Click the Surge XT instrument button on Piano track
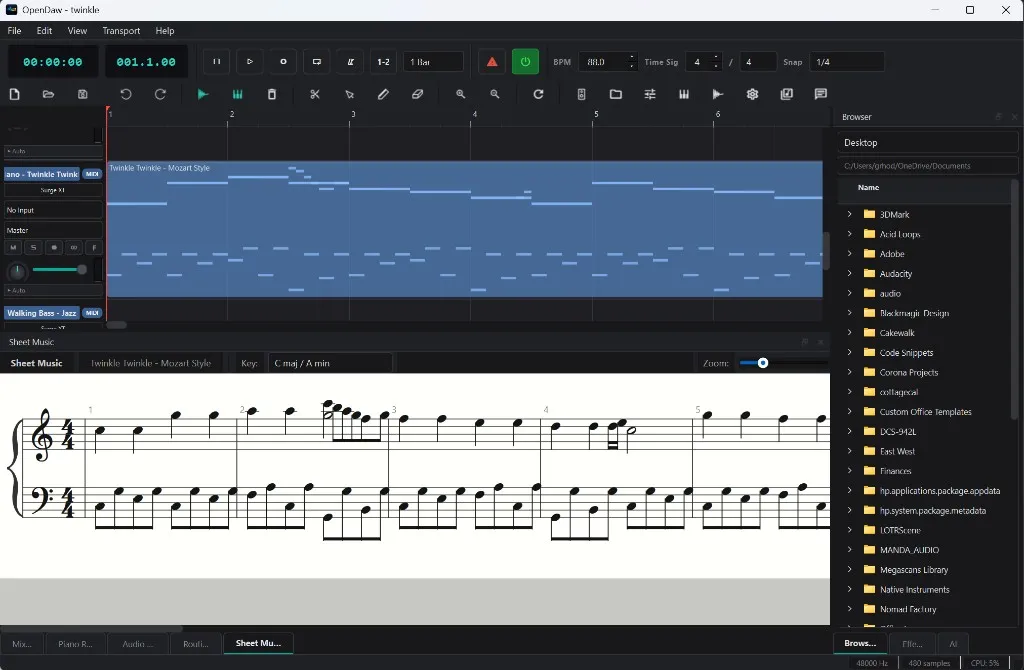The width and height of the screenshot is (1024, 670). click(x=54, y=190)
